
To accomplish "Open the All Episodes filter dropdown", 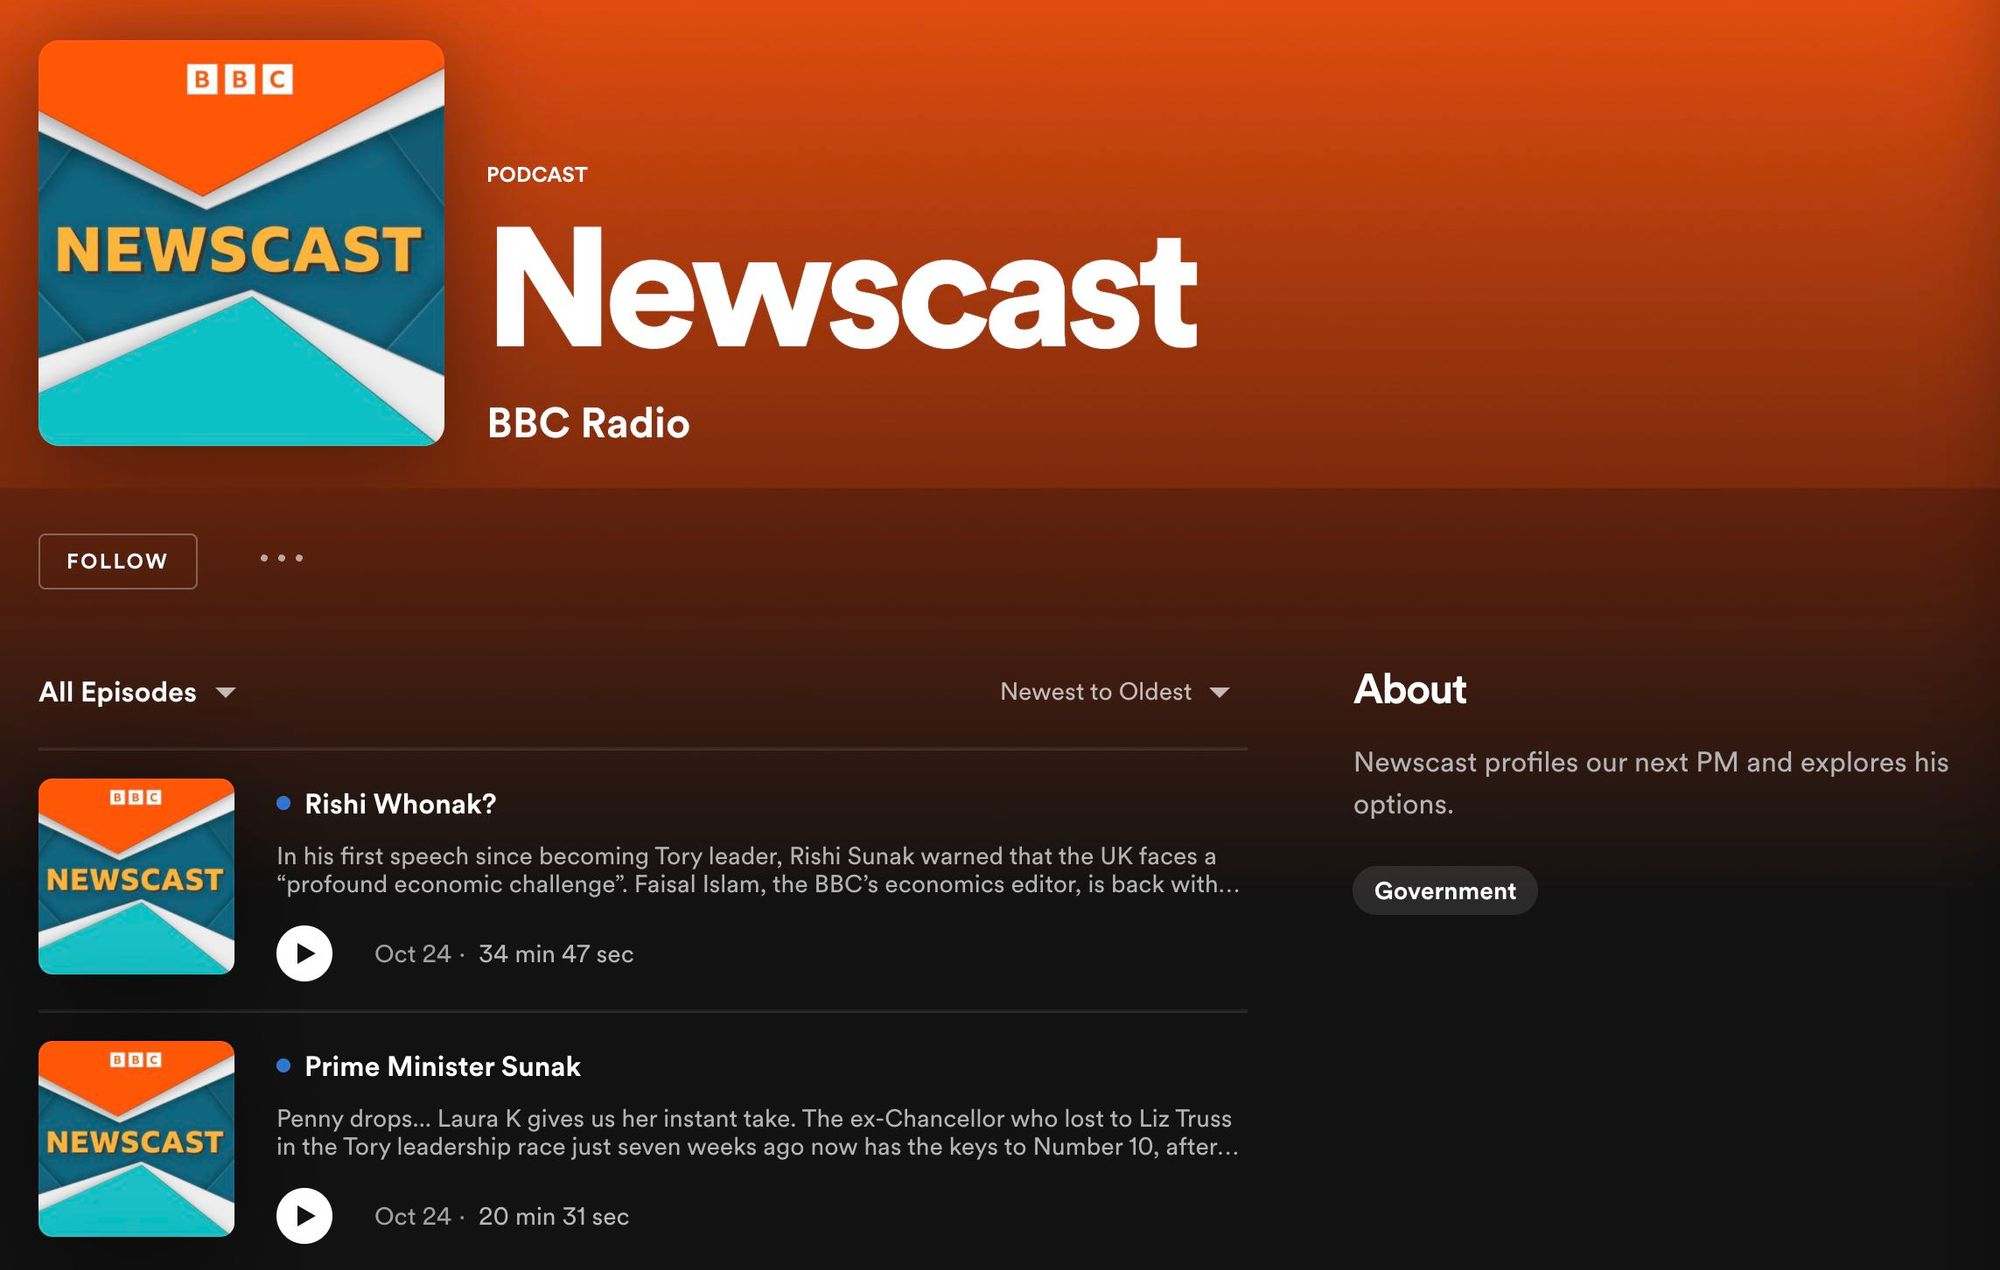I will pyautogui.click(x=117, y=691).
